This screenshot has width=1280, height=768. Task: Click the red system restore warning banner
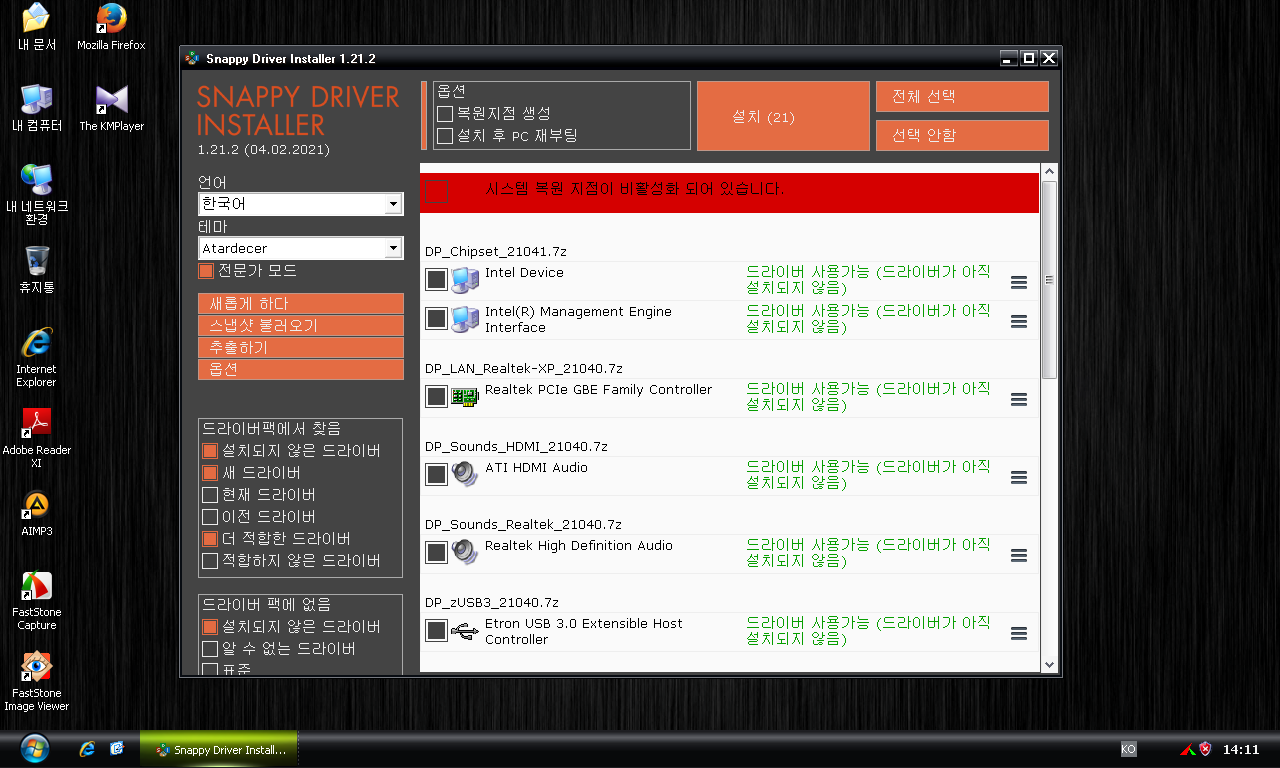click(x=730, y=192)
